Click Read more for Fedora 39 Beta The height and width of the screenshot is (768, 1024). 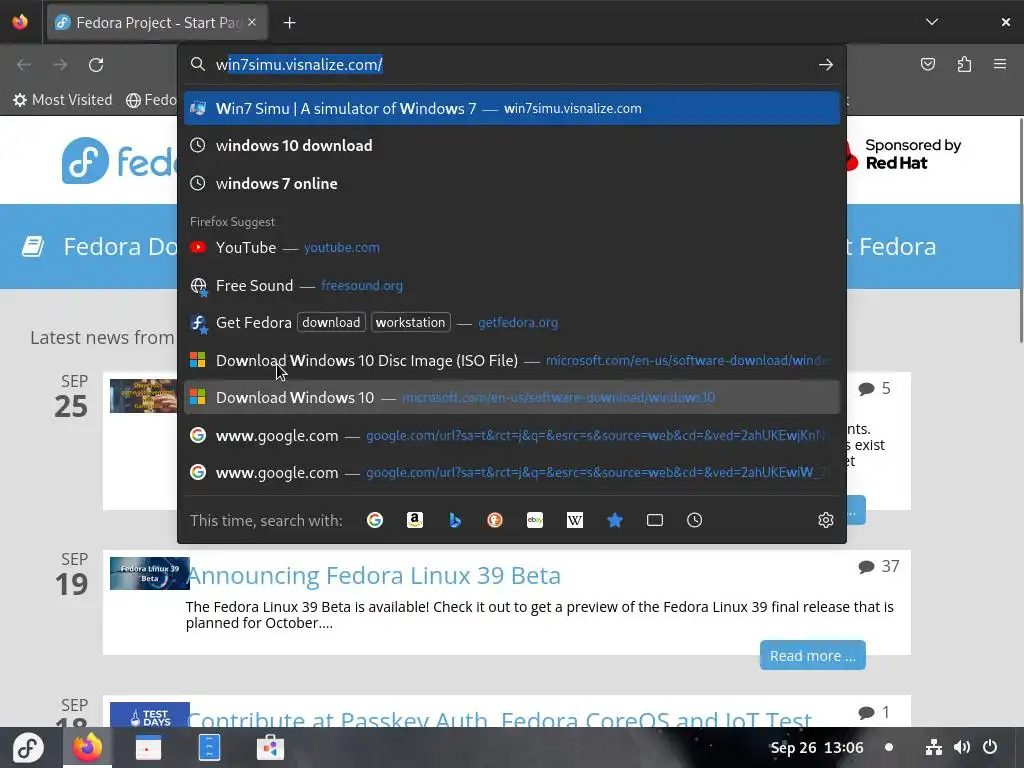pyautogui.click(x=812, y=656)
